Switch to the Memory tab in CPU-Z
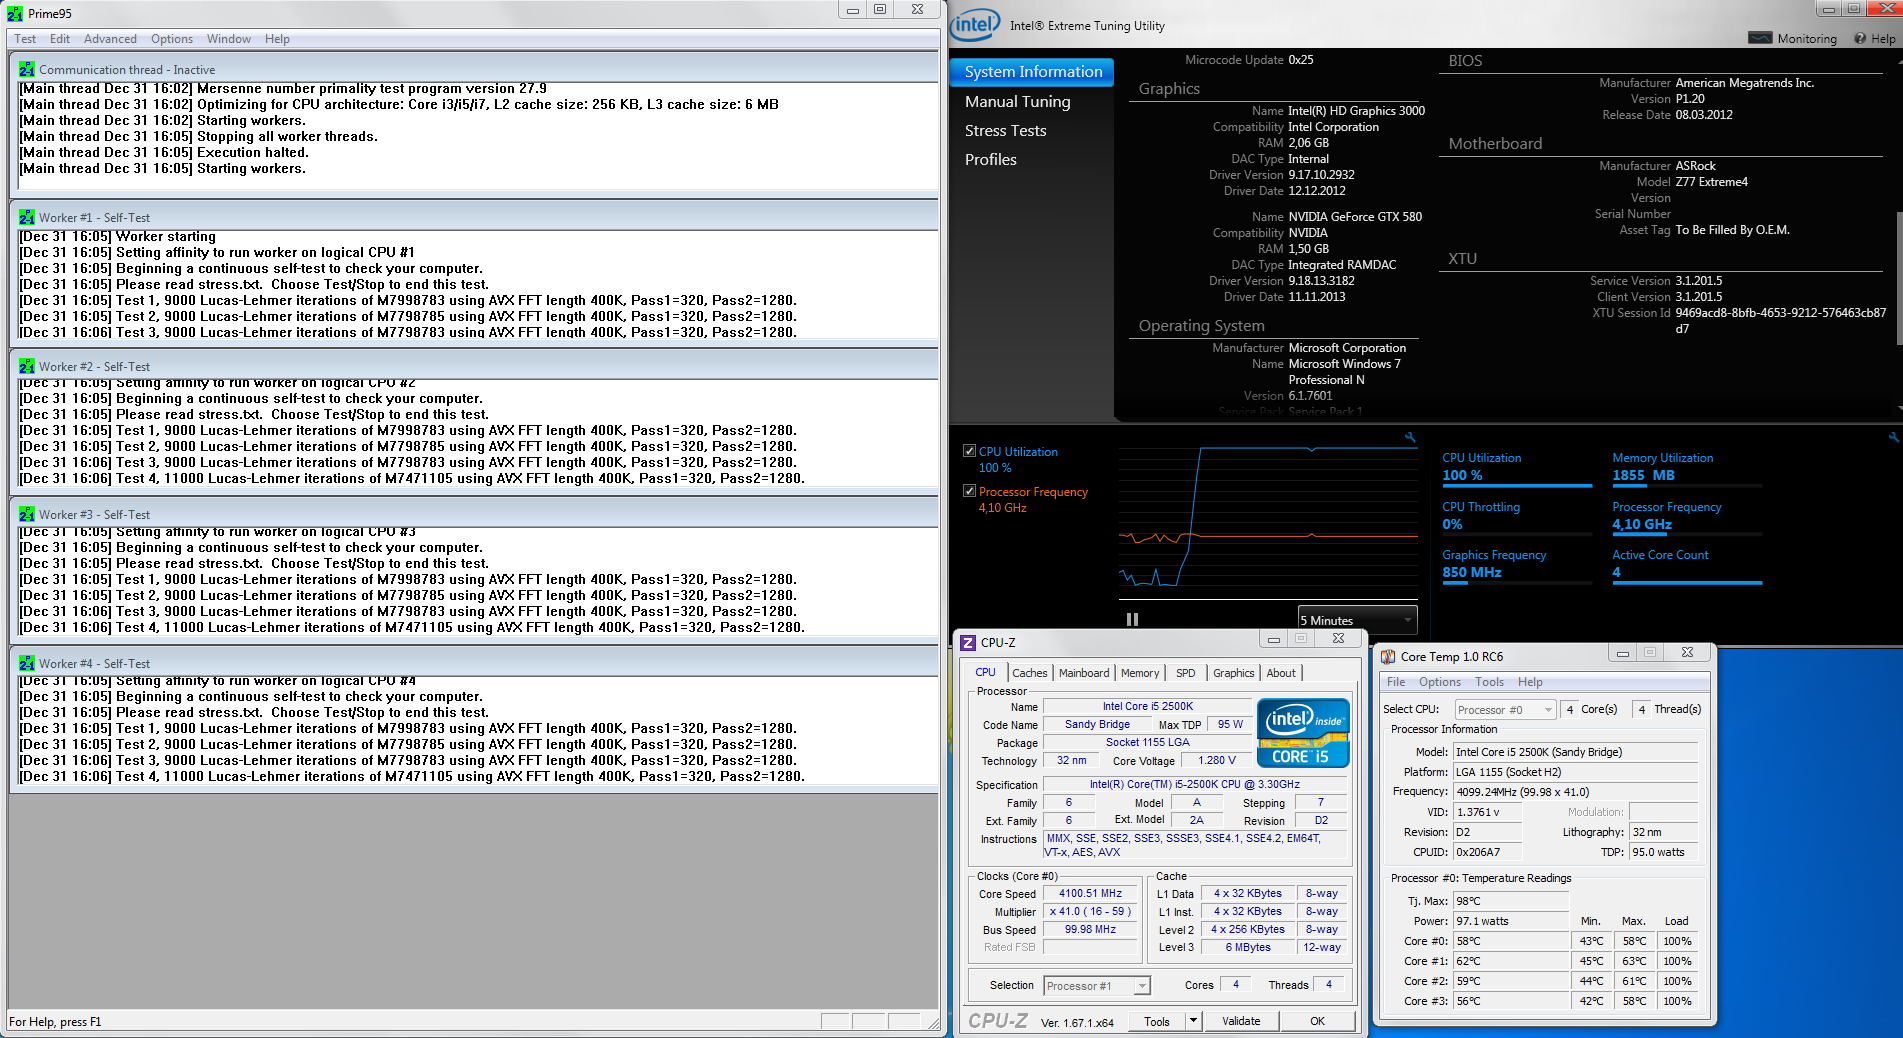Viewport: 1903px width, 1038px height. (1140, 673)
